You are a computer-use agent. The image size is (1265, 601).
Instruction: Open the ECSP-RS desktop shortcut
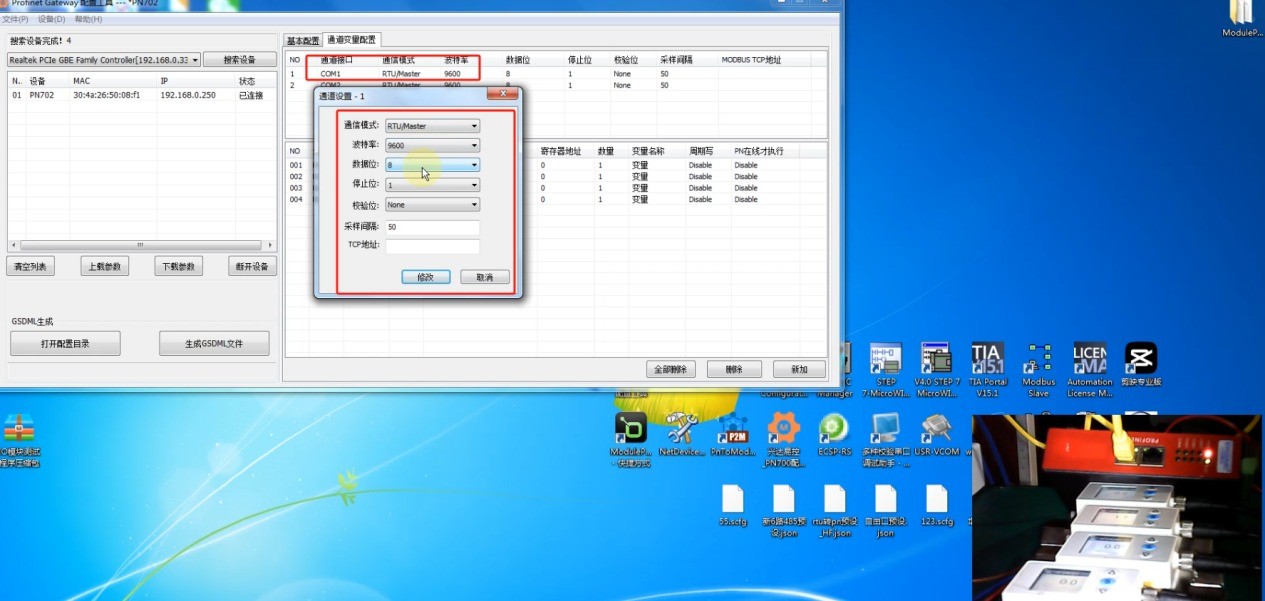coord(834,431)
